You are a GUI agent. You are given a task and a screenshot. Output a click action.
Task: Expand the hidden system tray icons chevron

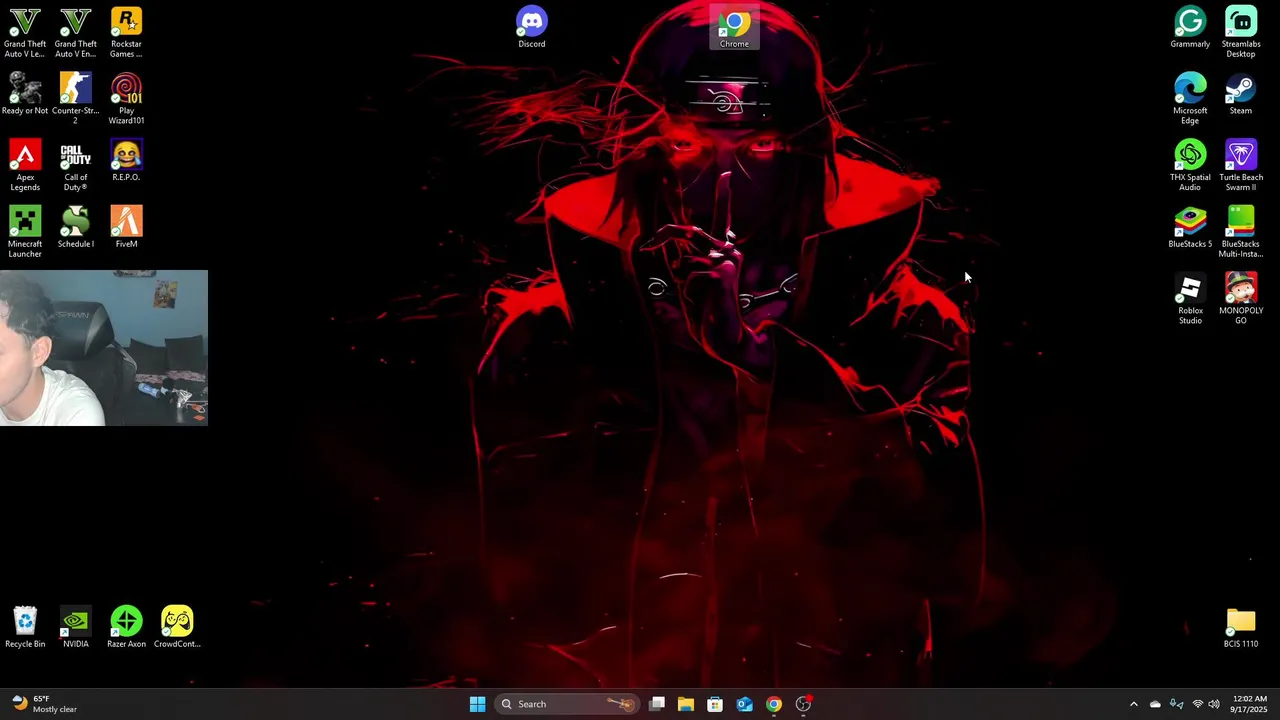pyautogui.click(x=1133, y=704)
